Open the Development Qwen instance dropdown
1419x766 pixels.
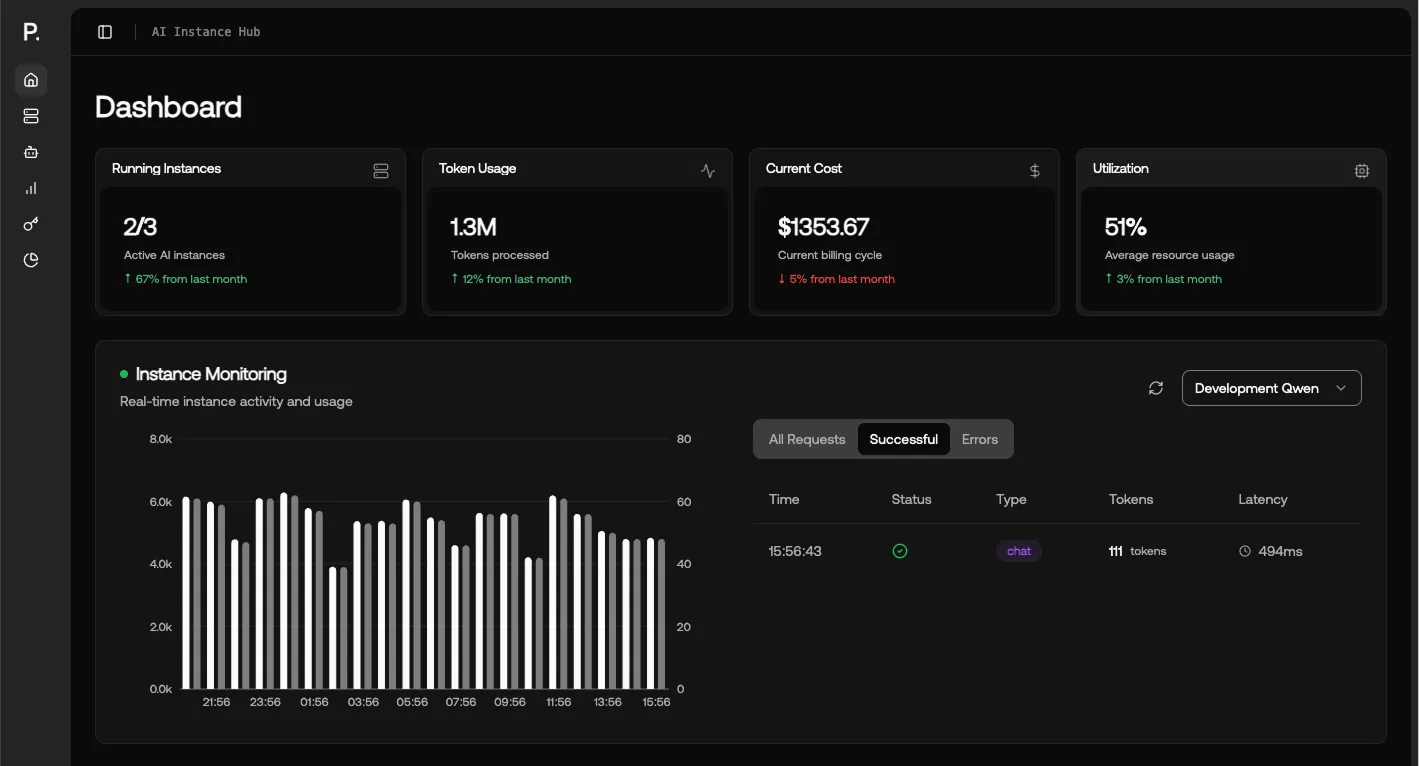(1271, 387)
